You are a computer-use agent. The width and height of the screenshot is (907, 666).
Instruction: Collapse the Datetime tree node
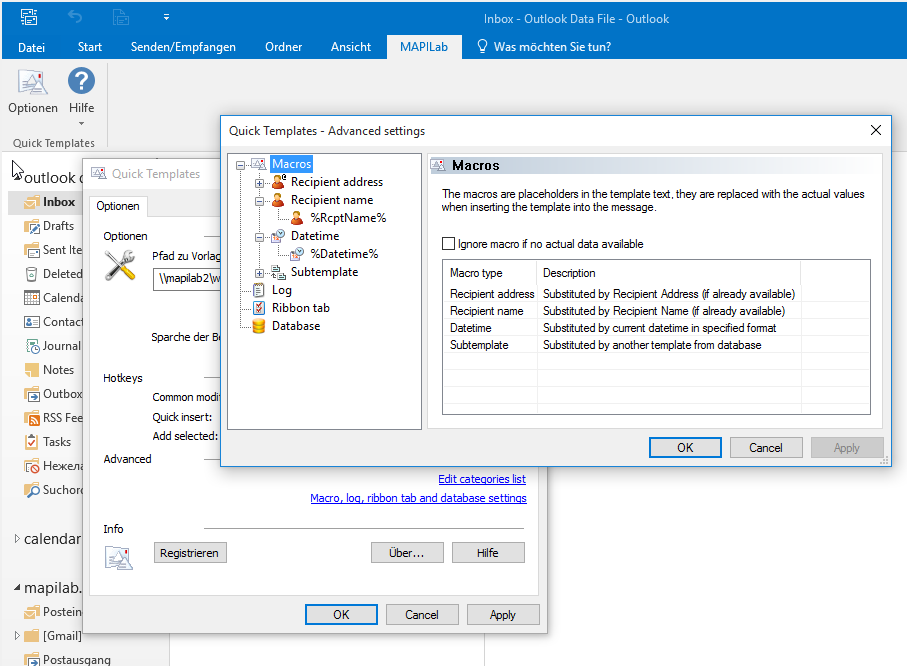(x=259, y=237)
